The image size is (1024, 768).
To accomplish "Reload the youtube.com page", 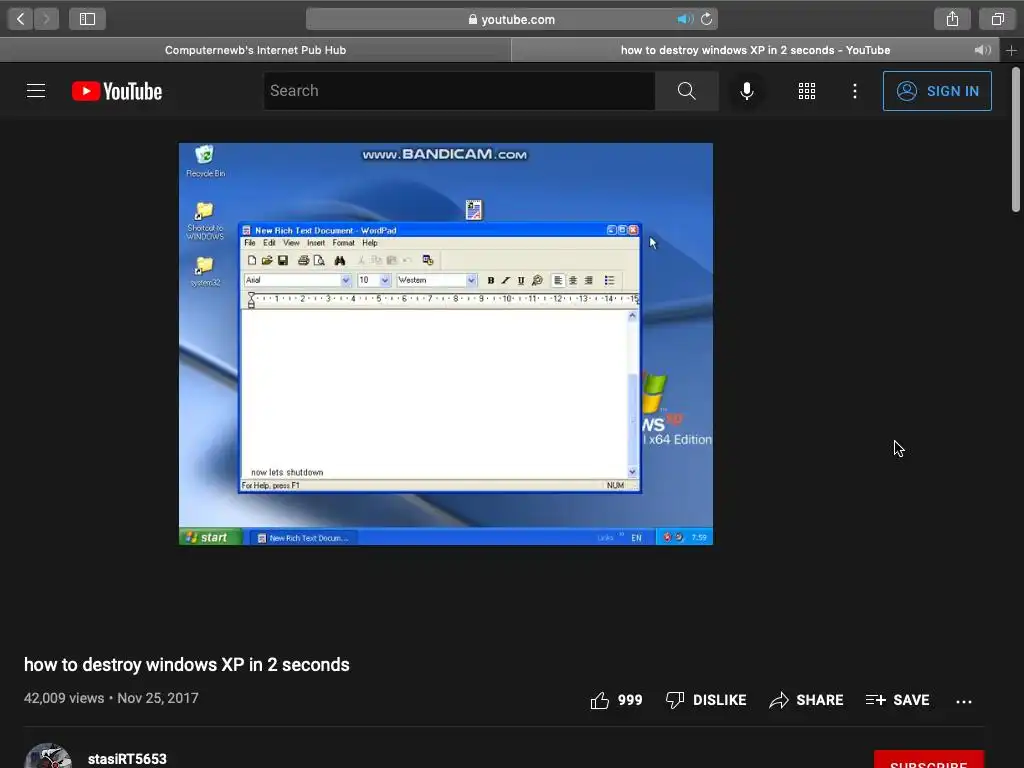I will tap(706, 19).
